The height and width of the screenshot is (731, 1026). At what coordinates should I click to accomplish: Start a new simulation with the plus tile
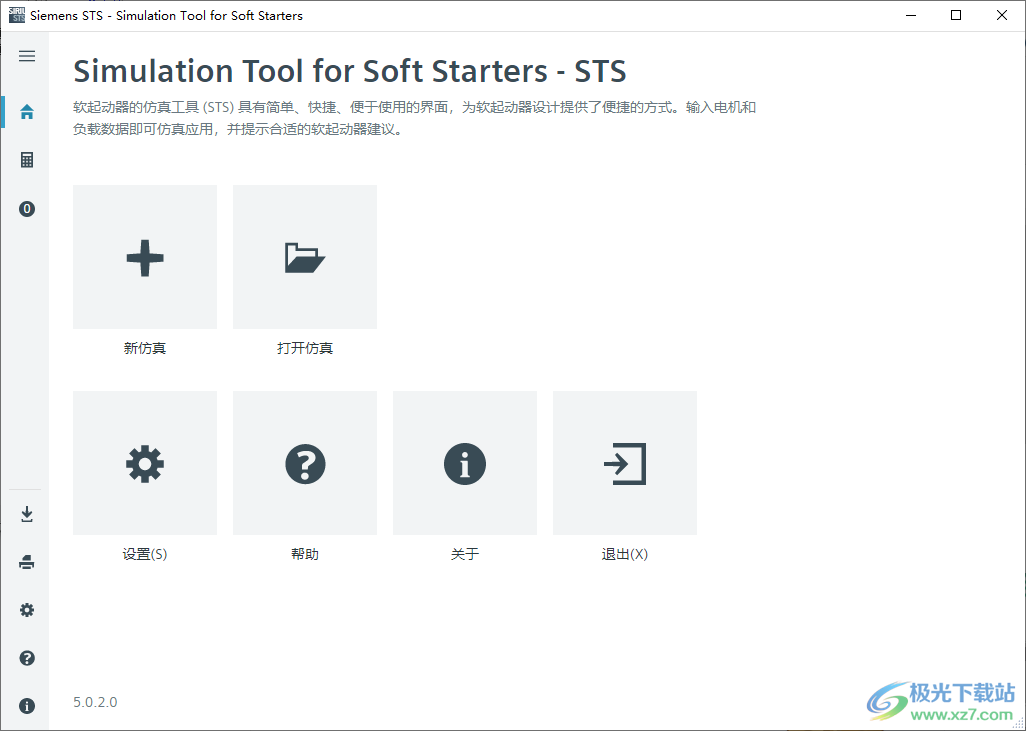click(x=145, y=257)
